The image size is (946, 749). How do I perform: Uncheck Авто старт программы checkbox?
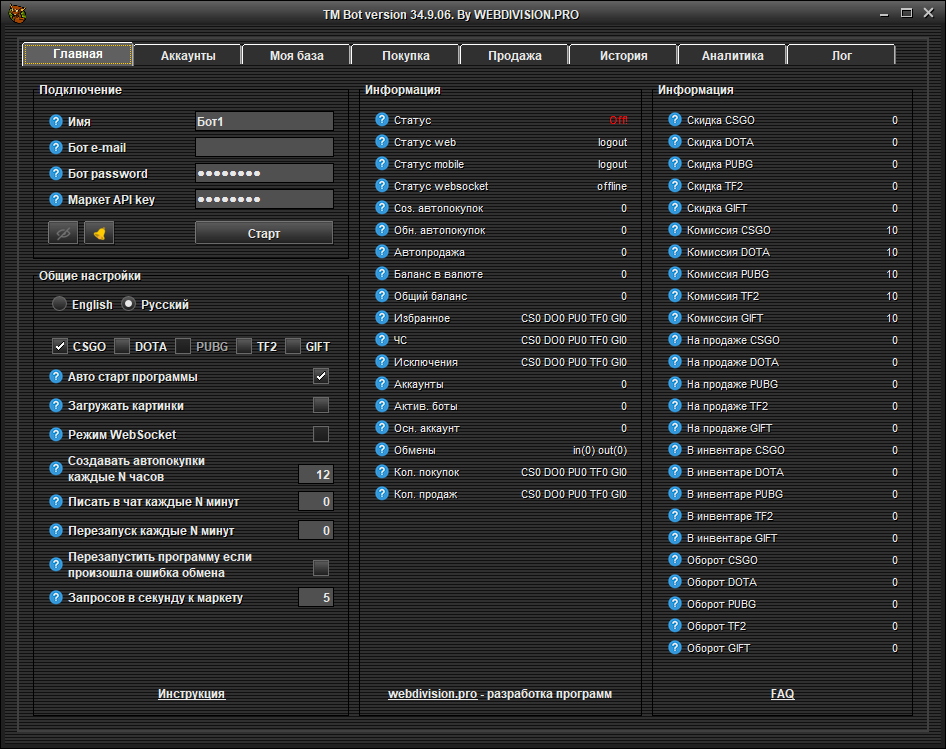pyautogui.click(x=321, y=376)
